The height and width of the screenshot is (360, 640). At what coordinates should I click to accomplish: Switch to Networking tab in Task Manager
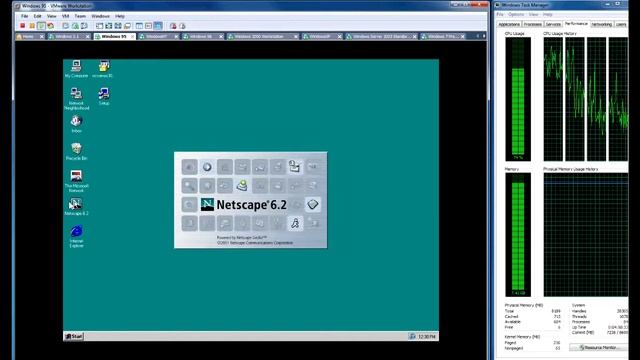602,24
